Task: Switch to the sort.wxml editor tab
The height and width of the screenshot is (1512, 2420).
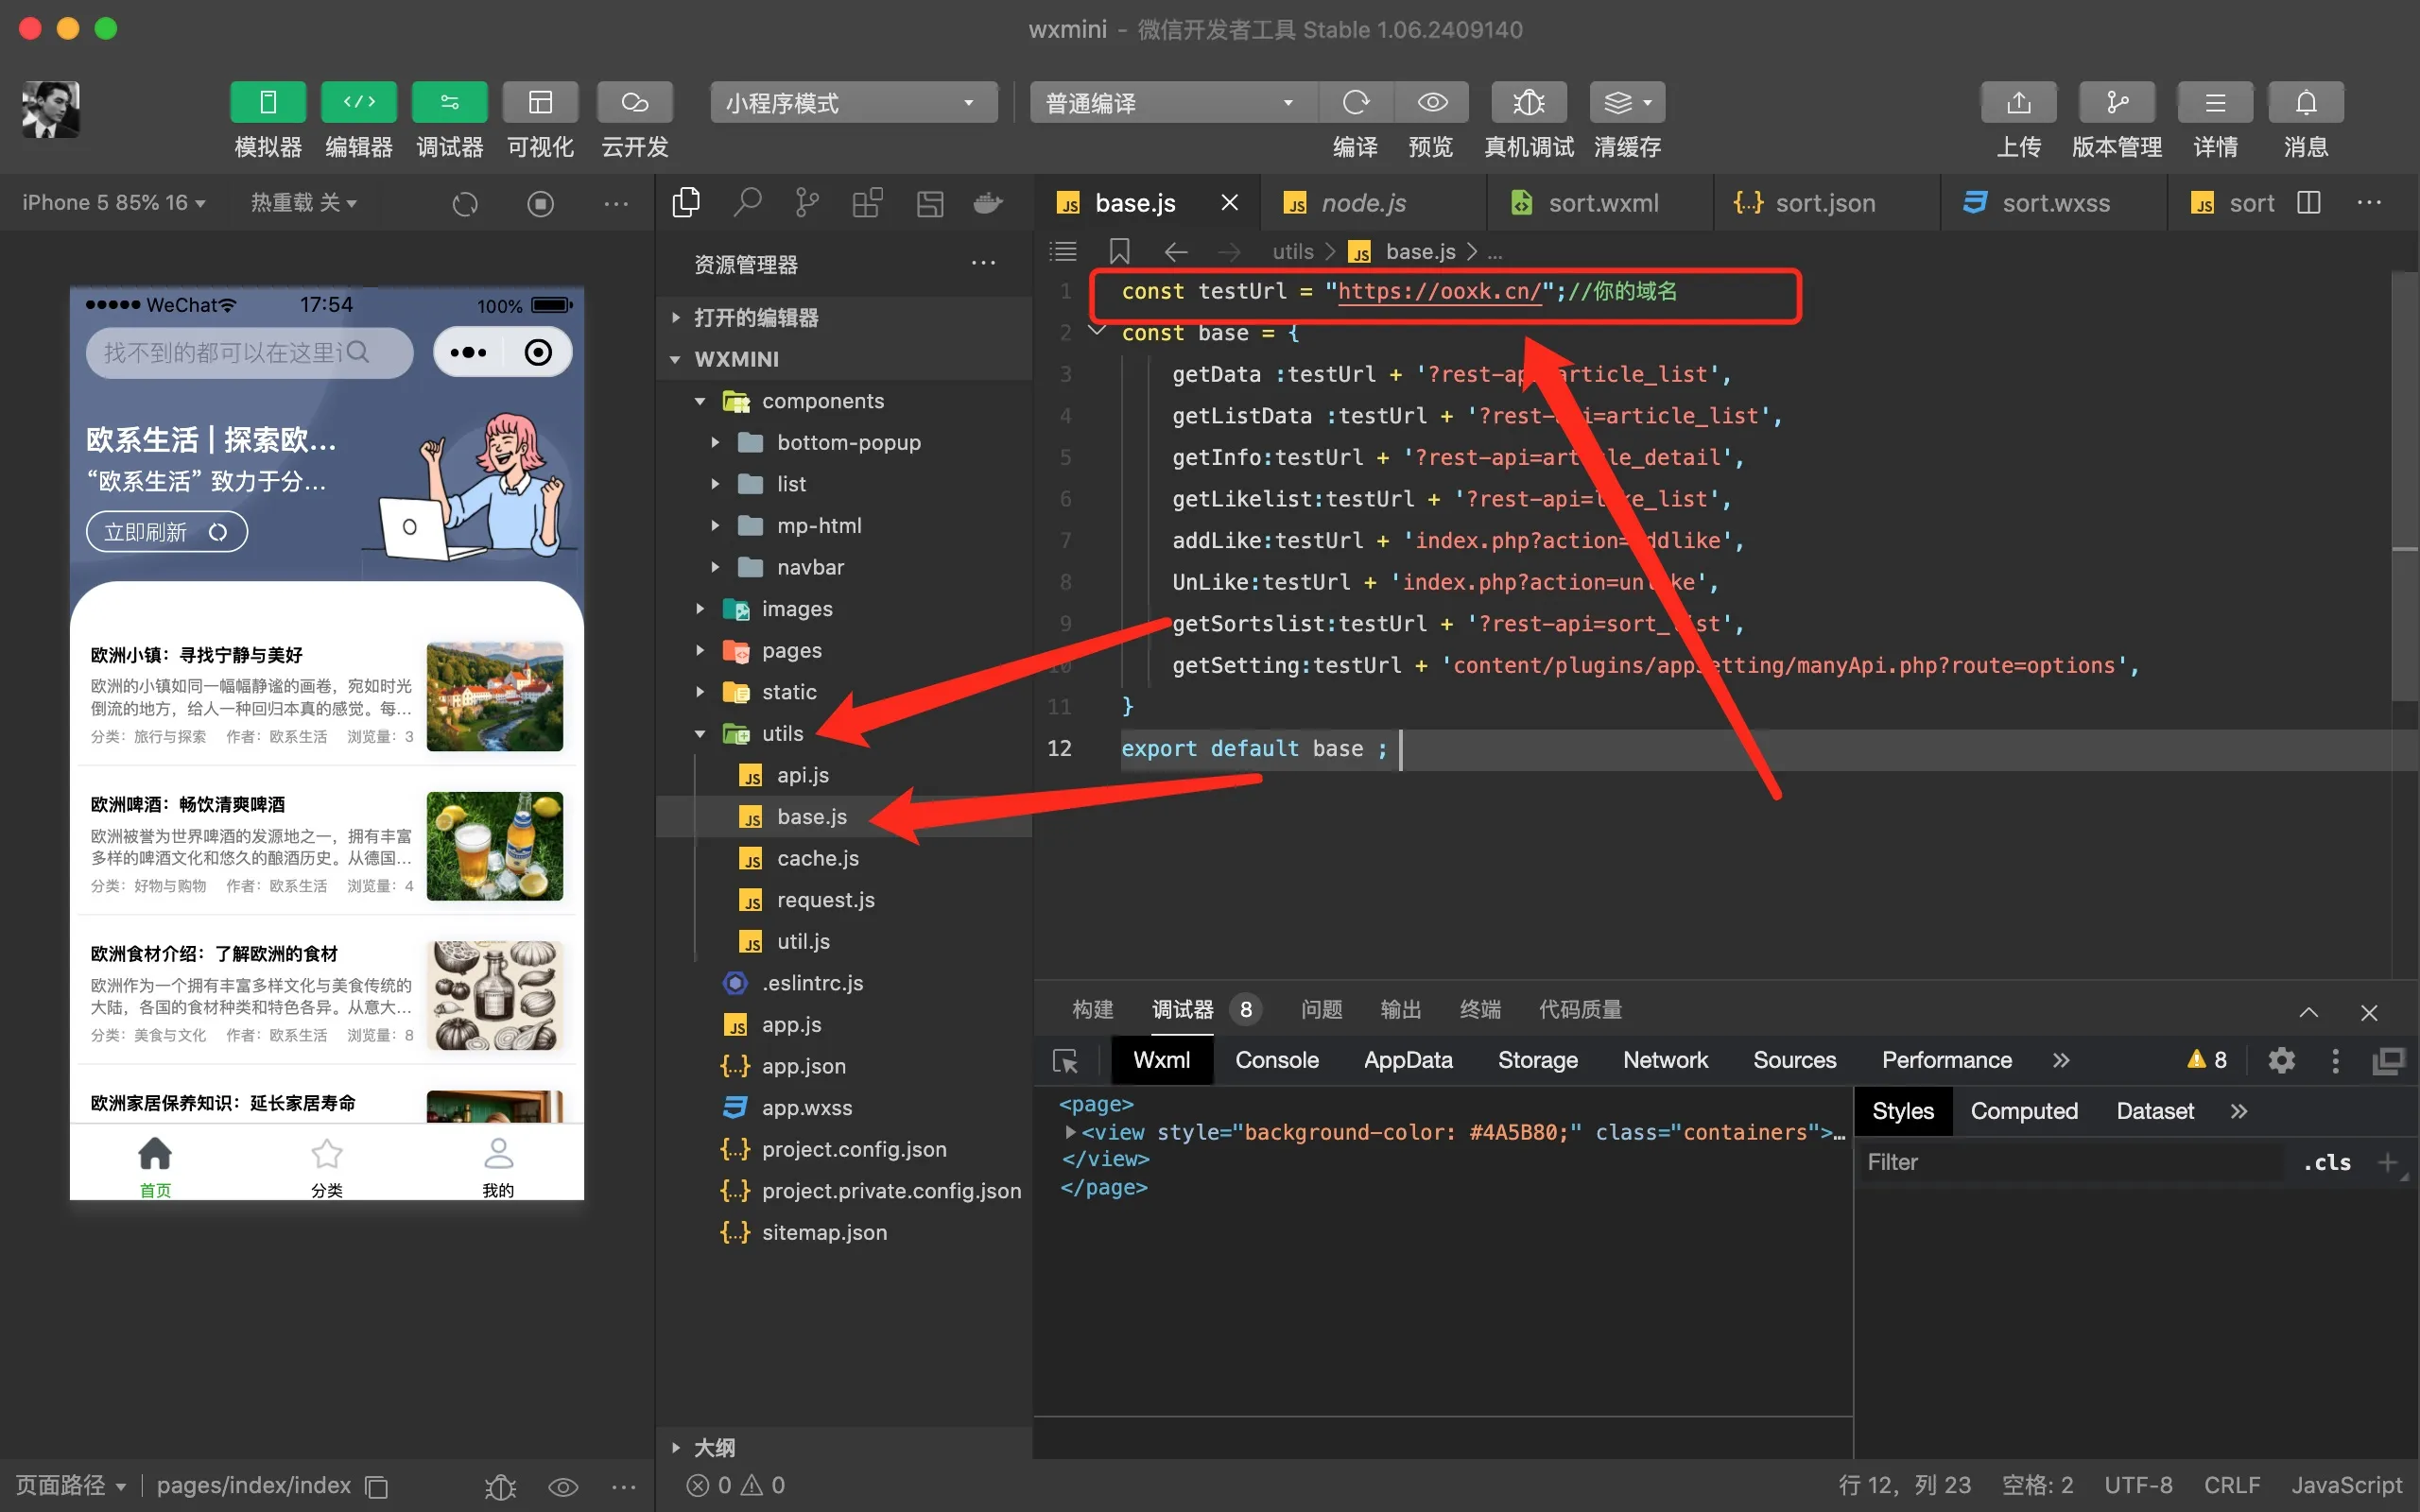Action: click(x=1599, y=203)
